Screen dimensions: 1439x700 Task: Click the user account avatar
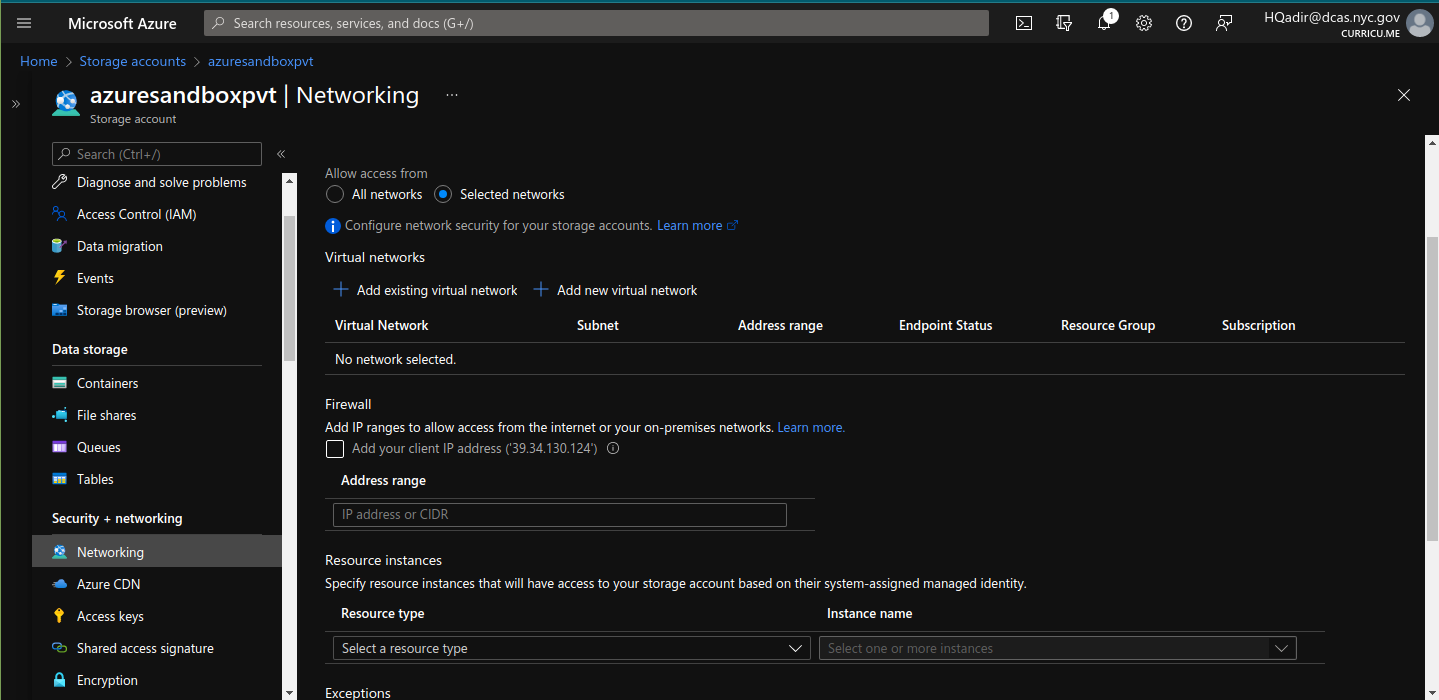(x=1419, y=23)
